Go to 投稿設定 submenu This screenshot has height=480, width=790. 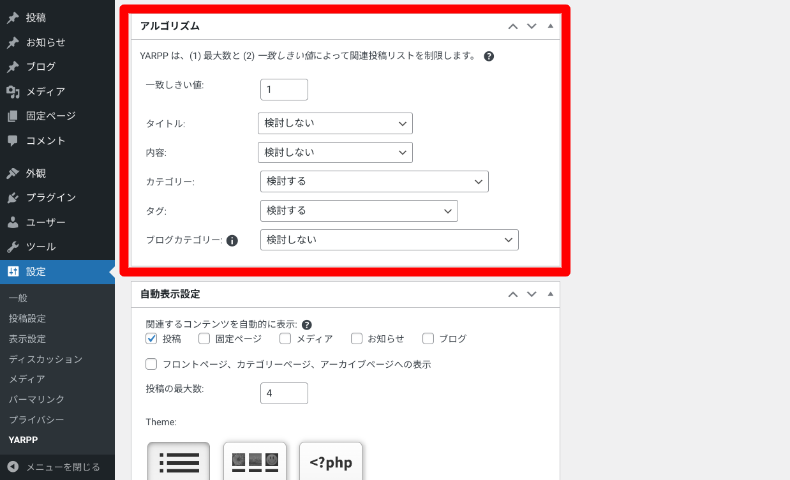point(27,318)
